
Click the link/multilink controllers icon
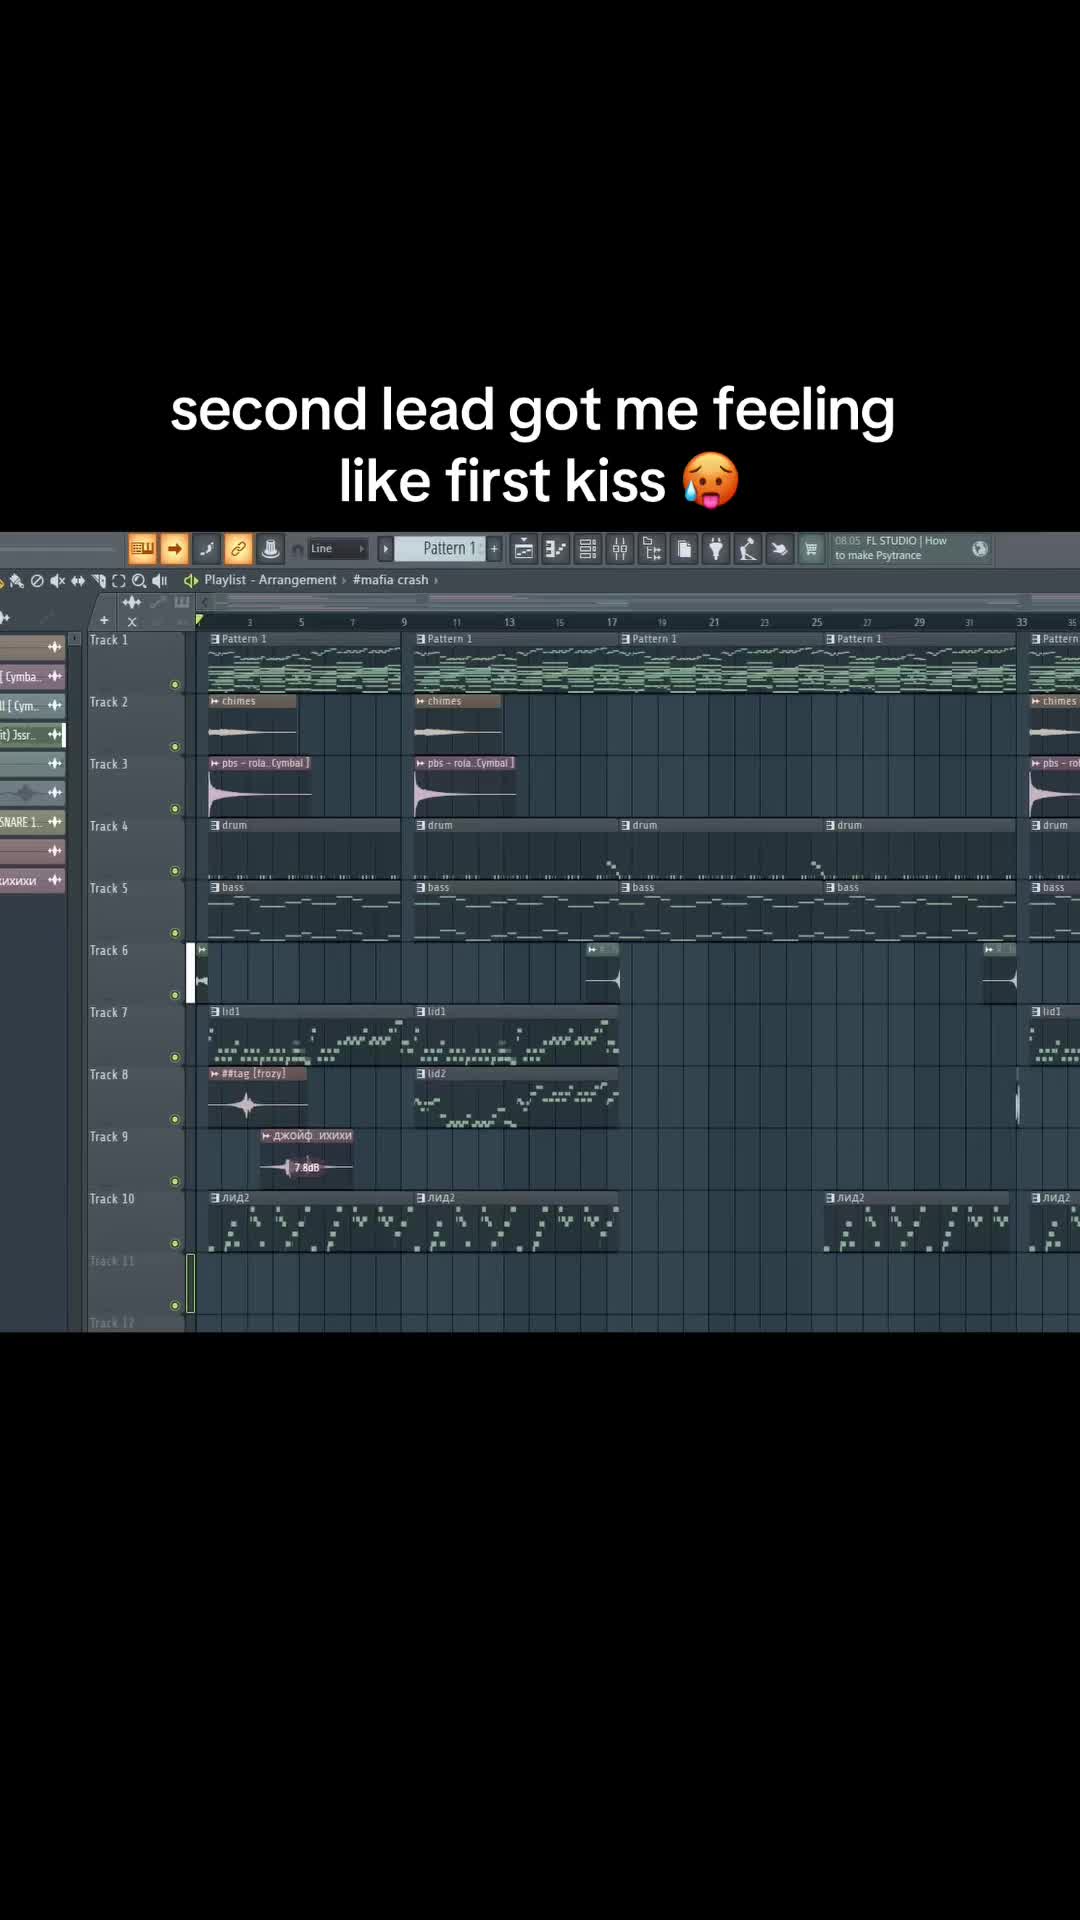238,549
